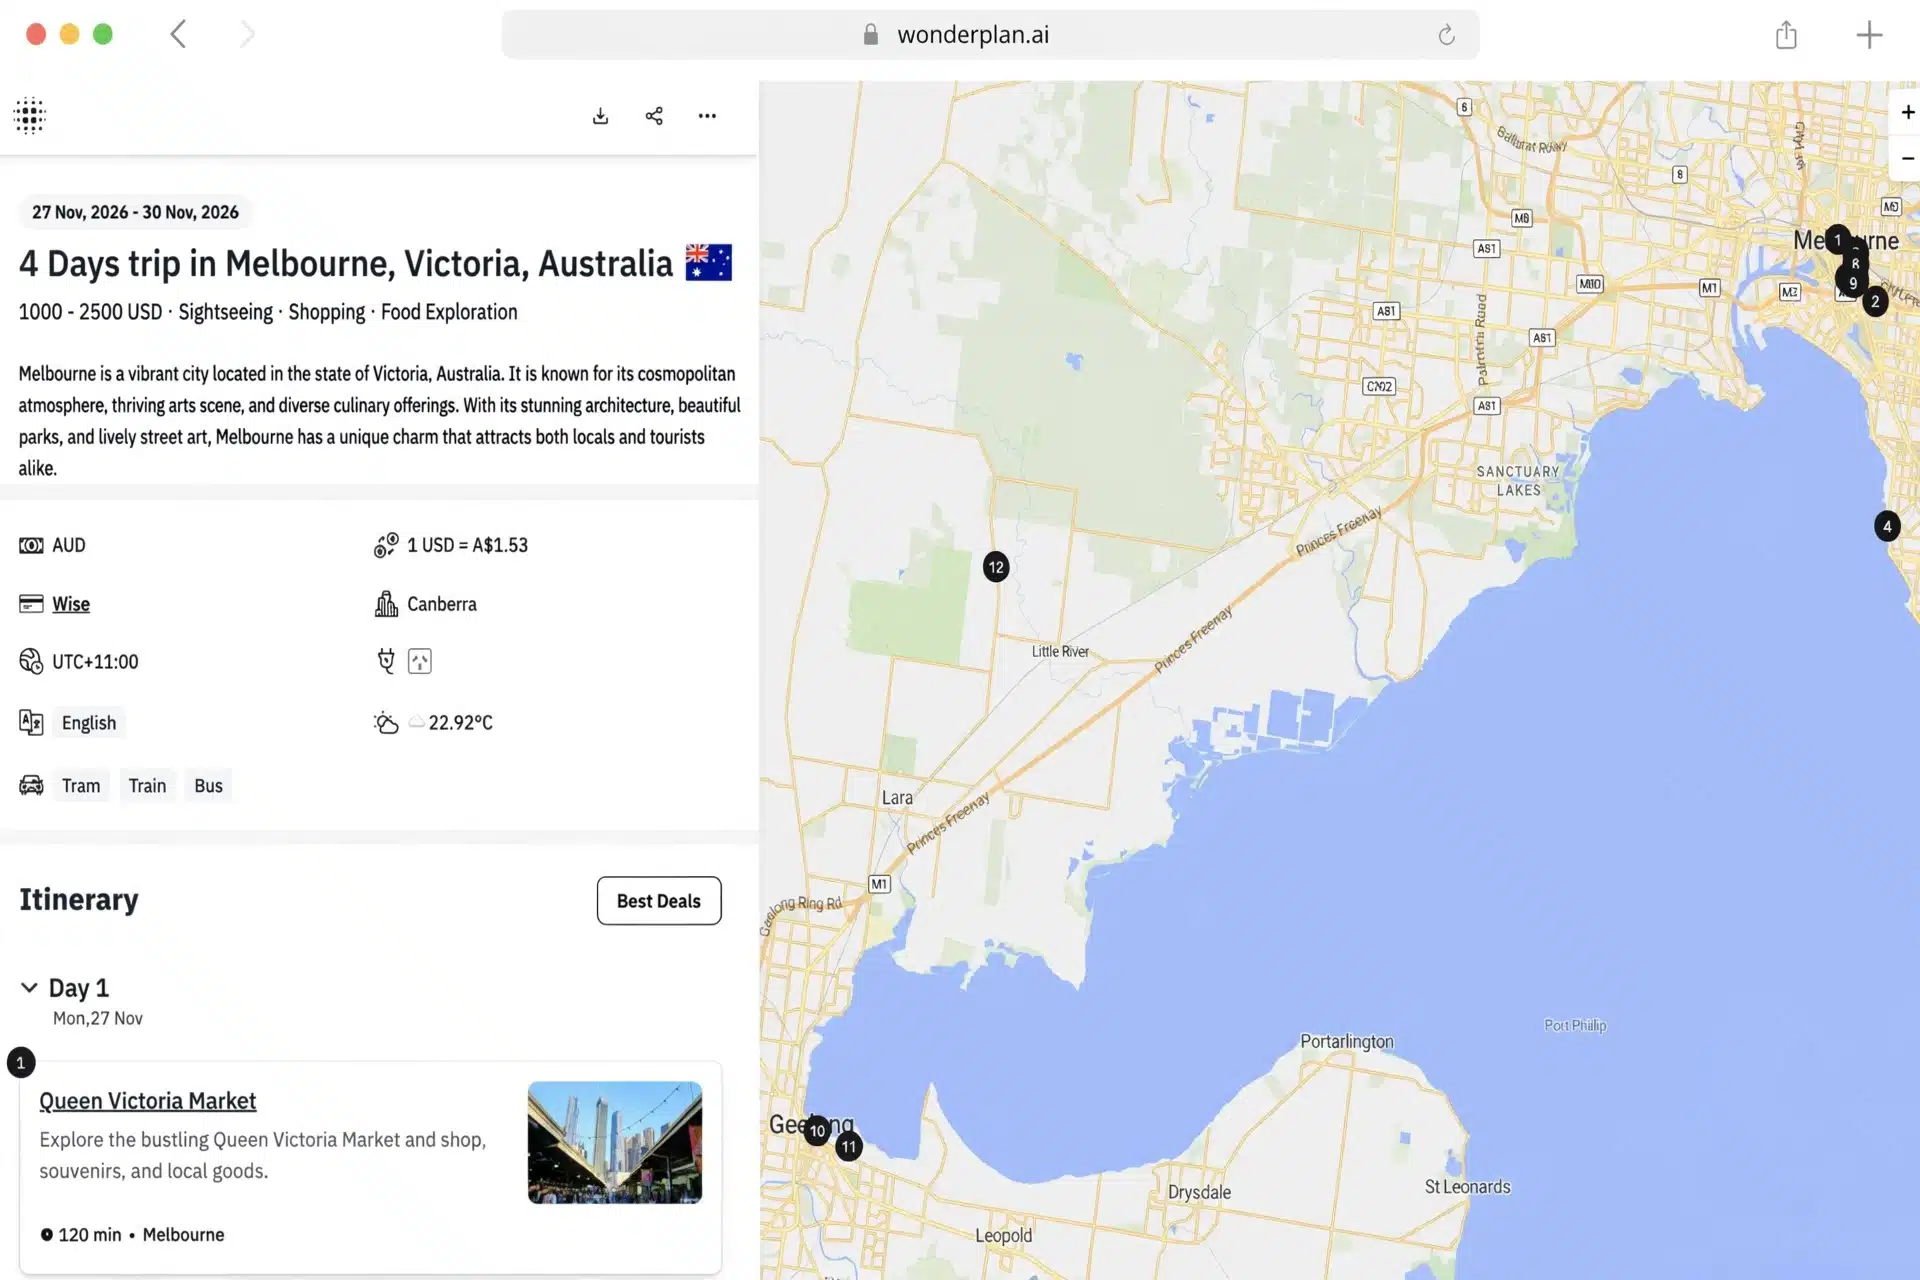
Task: Click the Canberra capital text
Action: pos(442,604)
